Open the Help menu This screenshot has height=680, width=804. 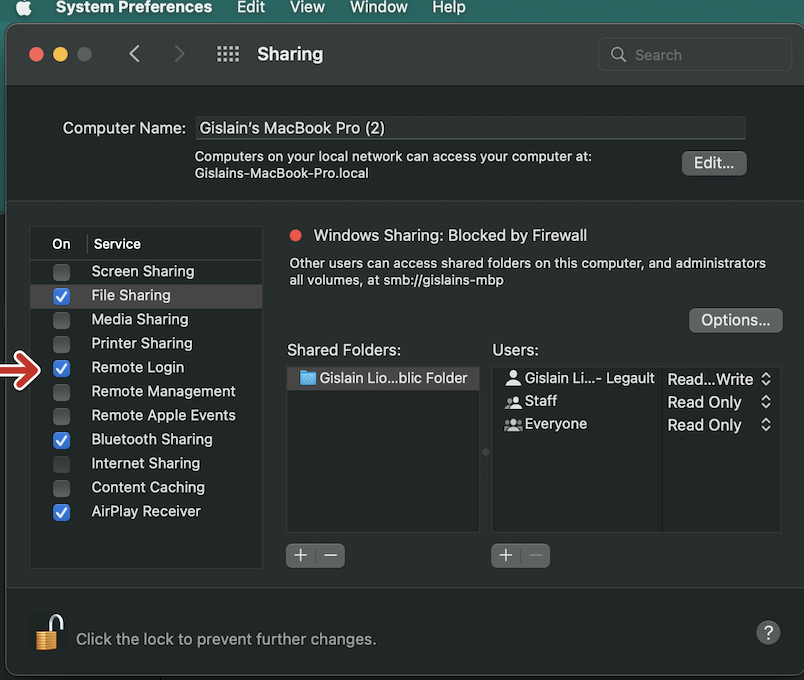click(x=449, y=7)
